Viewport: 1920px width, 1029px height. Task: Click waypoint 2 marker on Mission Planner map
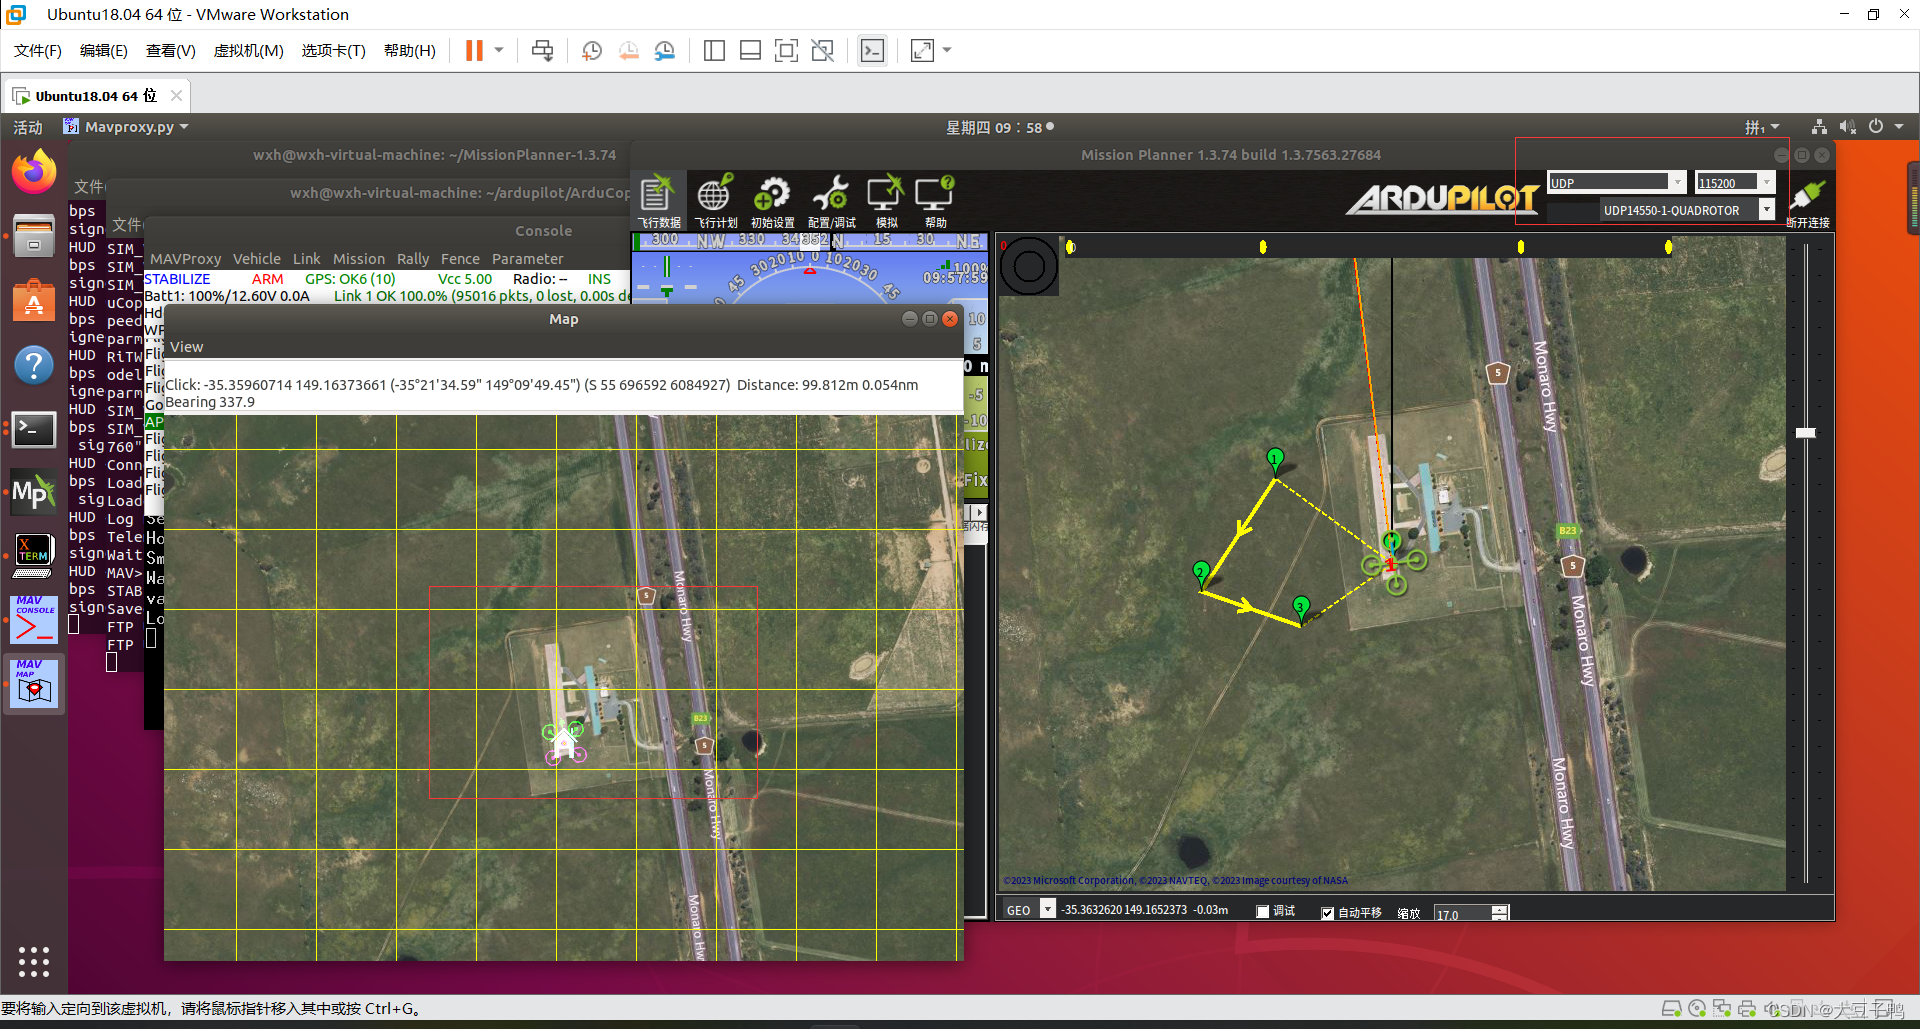[x=1202, y=572]
